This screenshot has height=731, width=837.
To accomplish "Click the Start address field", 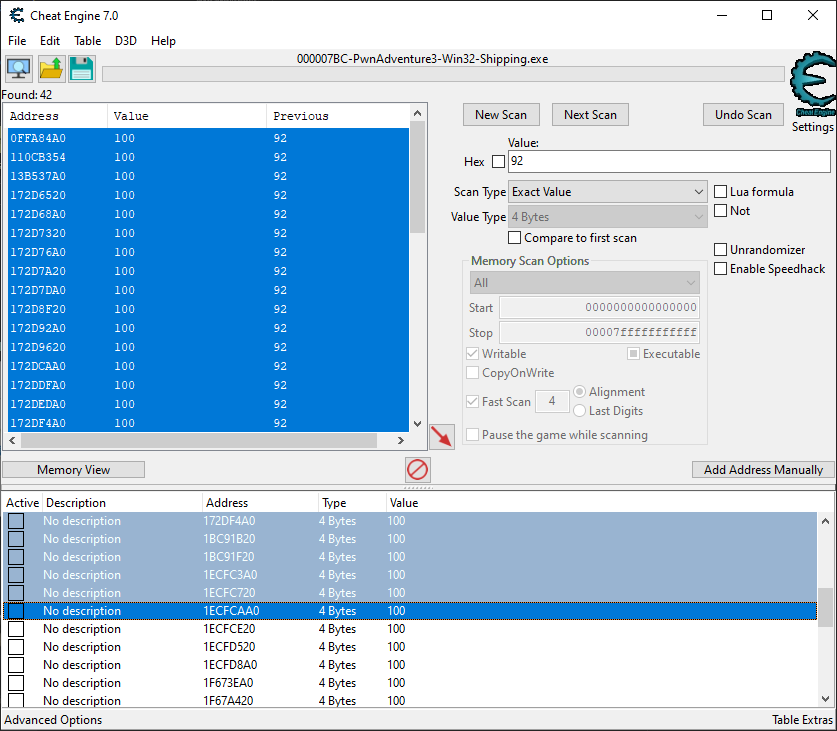I will coord(599,308).
